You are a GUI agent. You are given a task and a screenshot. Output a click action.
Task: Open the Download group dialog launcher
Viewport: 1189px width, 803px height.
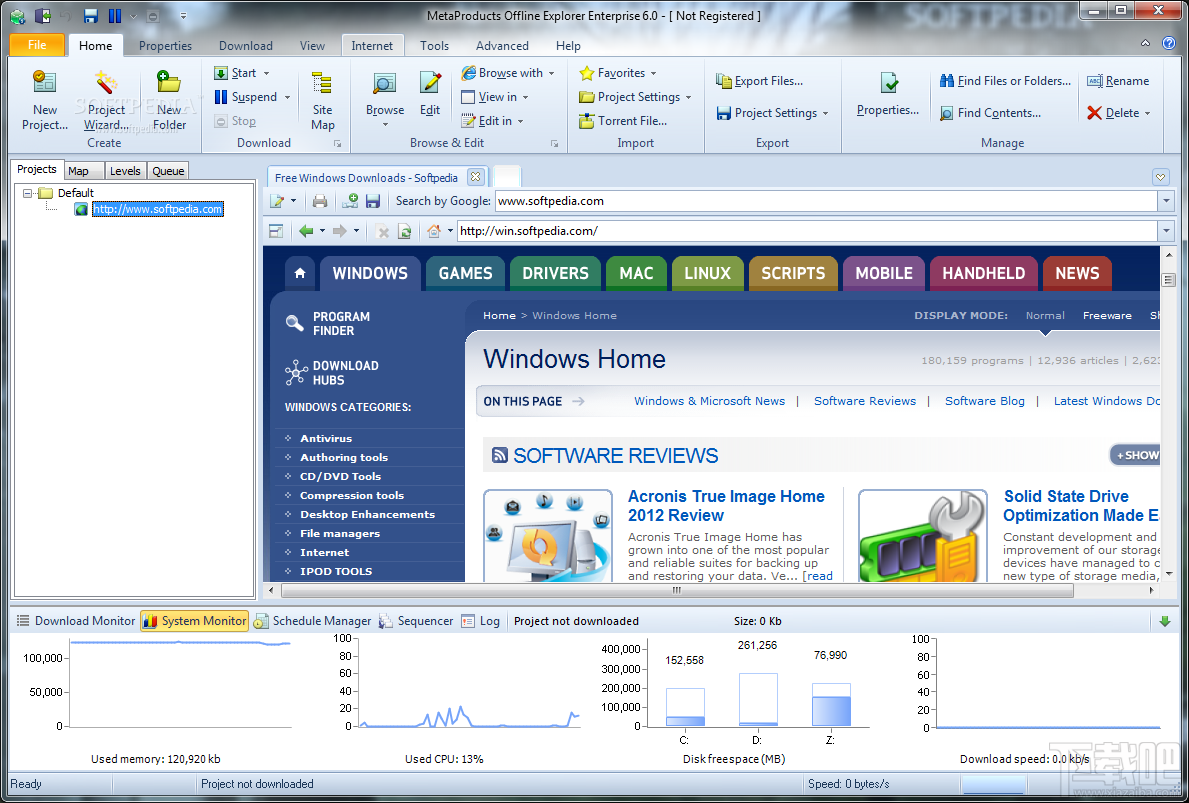337,143
